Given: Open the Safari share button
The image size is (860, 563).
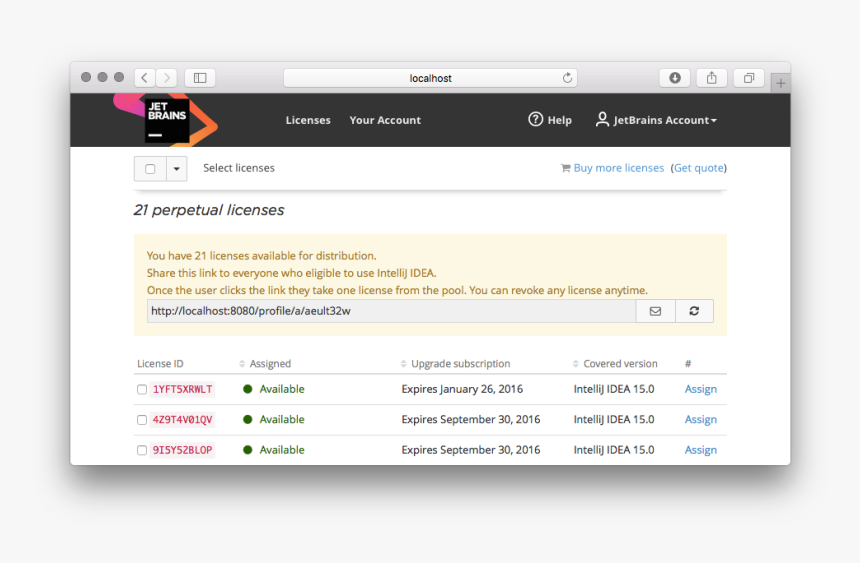Looking at the screenshot, I should (711, 78).
